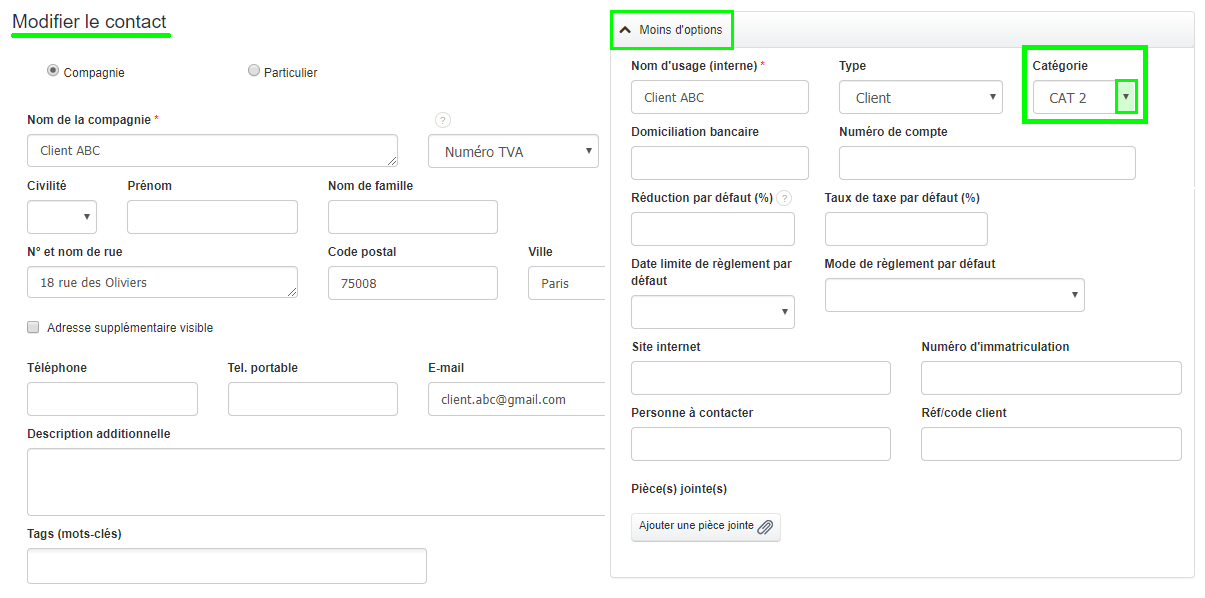Open the Type dropdown set to Client
Viewport: 1205px width, 598px height.
click(920, 97)
